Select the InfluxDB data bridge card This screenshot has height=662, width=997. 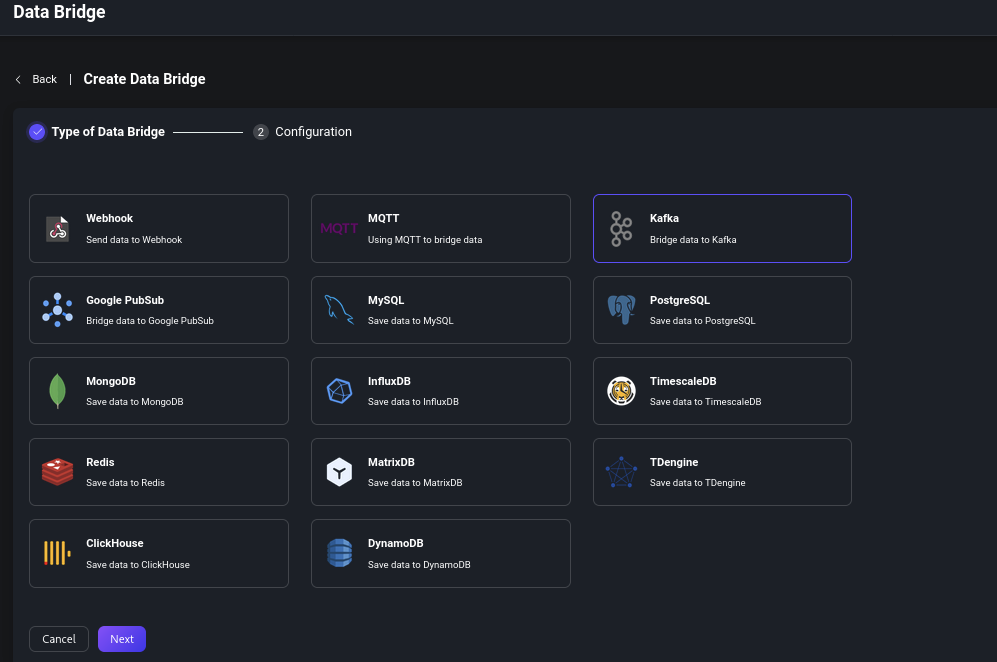coord(440,391)
